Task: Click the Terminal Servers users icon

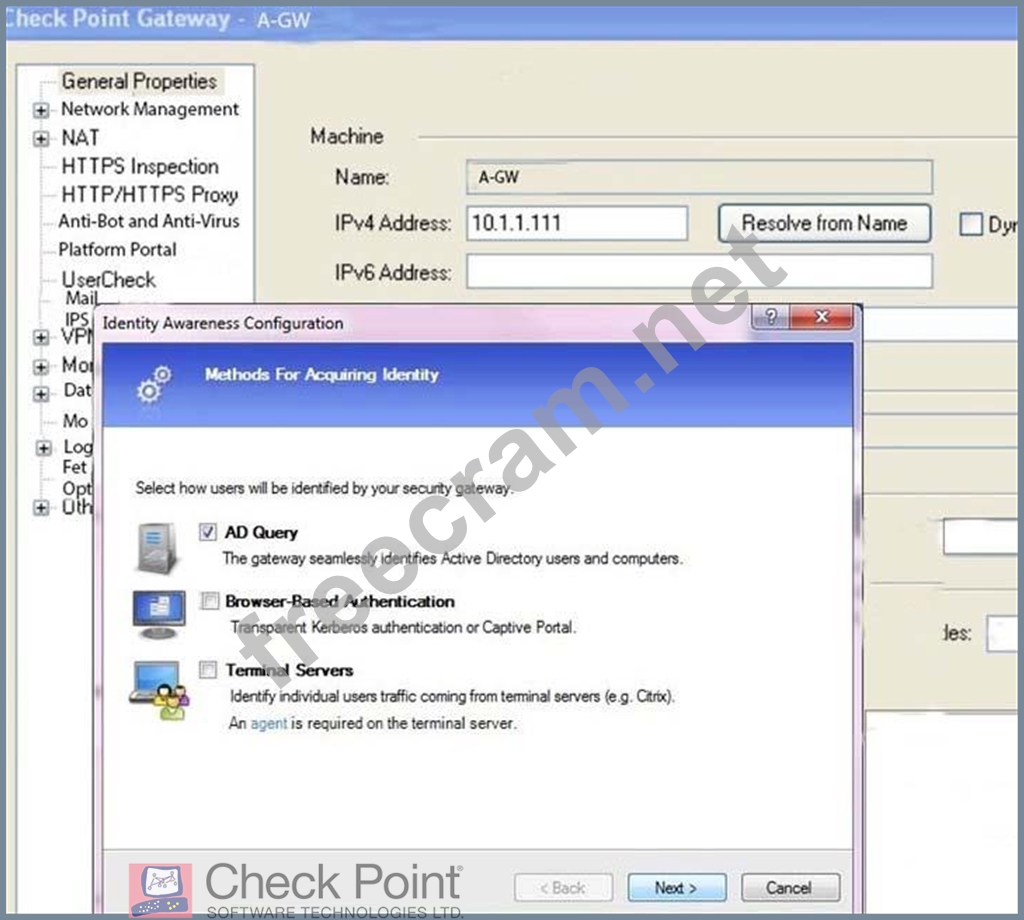Action: pos(159,691)
